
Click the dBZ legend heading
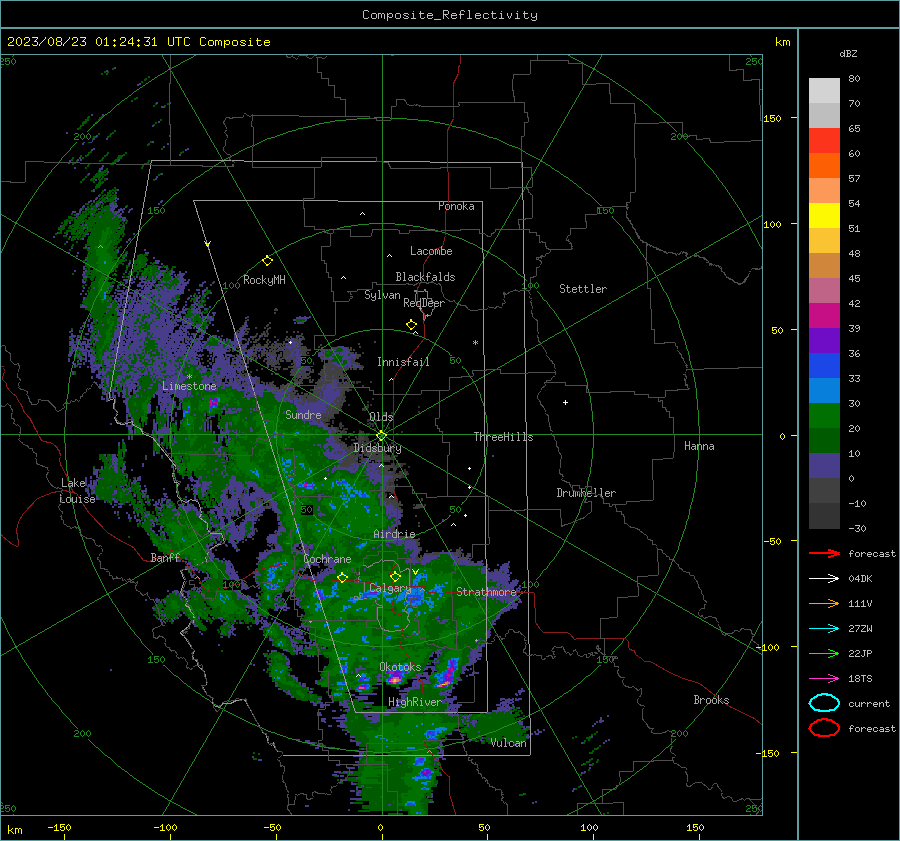[x=848, y=53]
